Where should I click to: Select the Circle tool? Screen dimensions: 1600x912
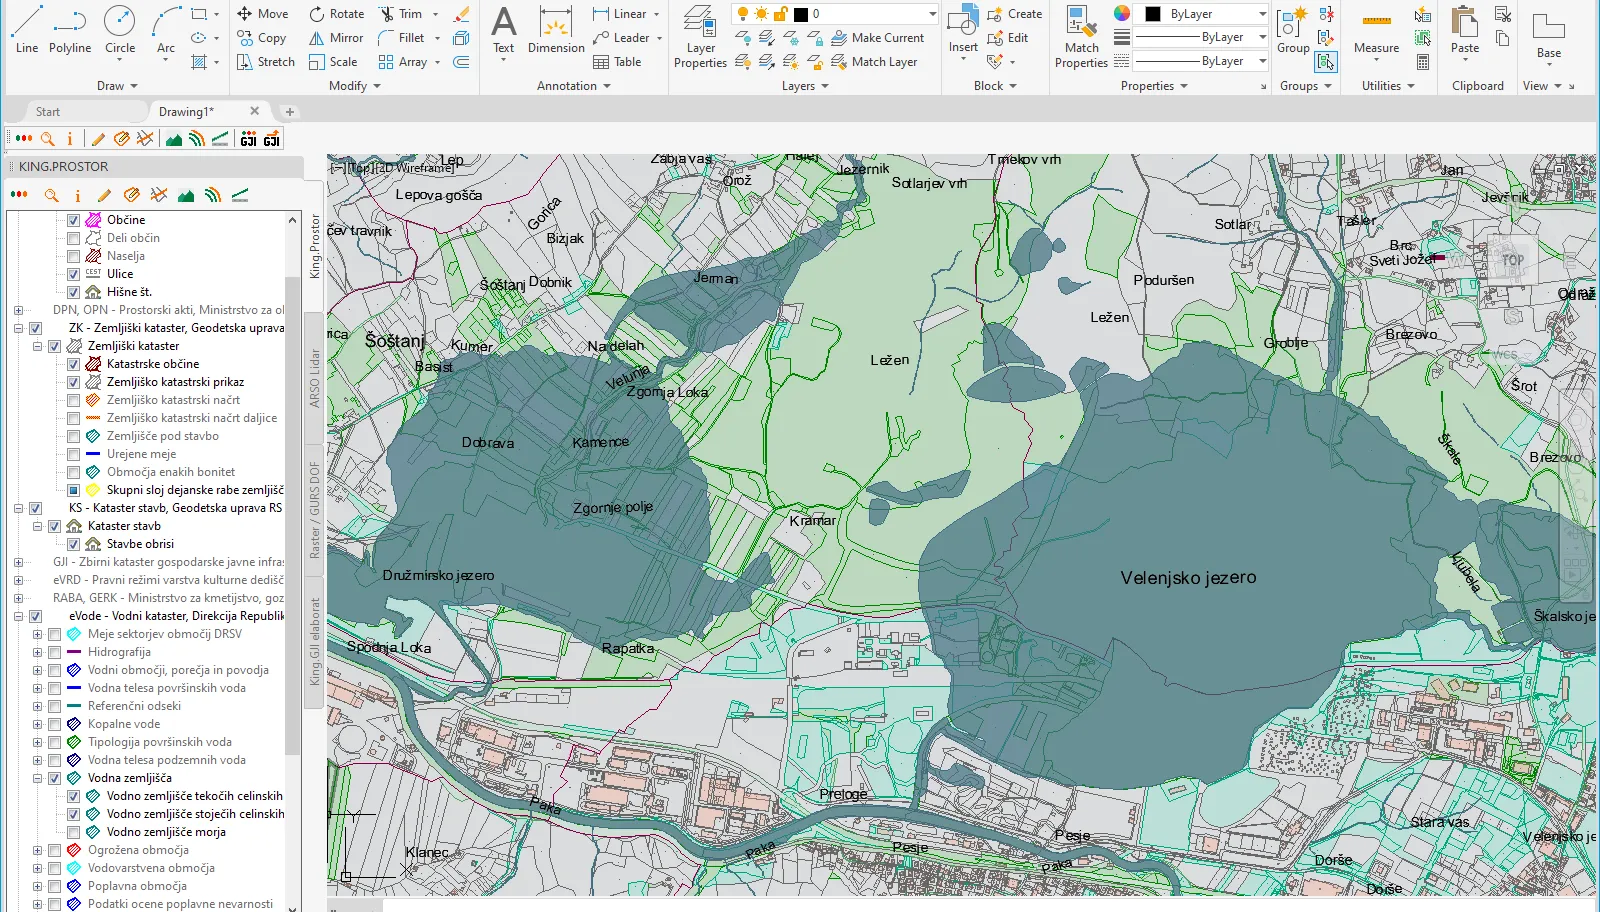(120, 29)
